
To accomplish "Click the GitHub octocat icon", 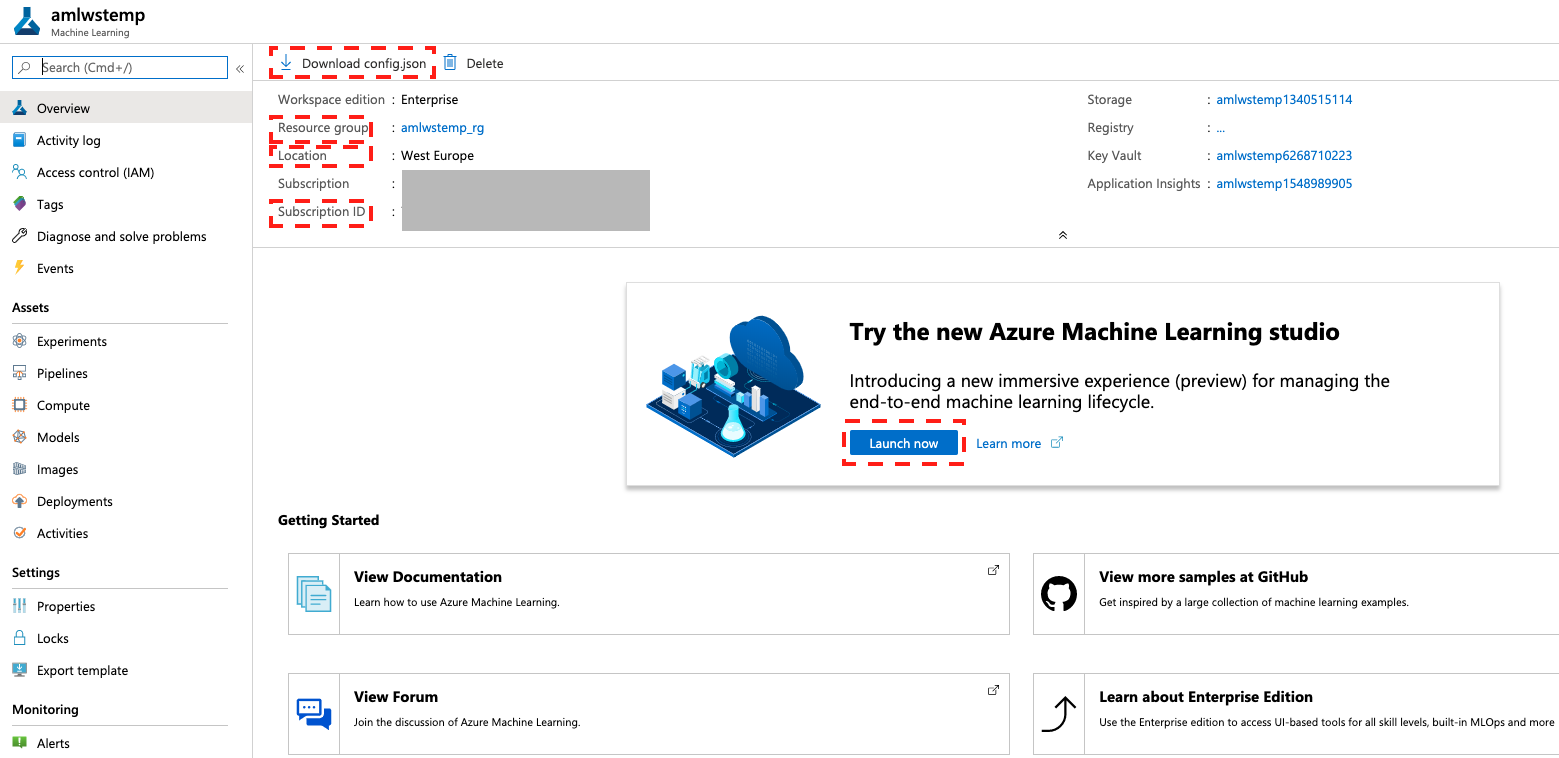I will click(x=1059, y=594).
